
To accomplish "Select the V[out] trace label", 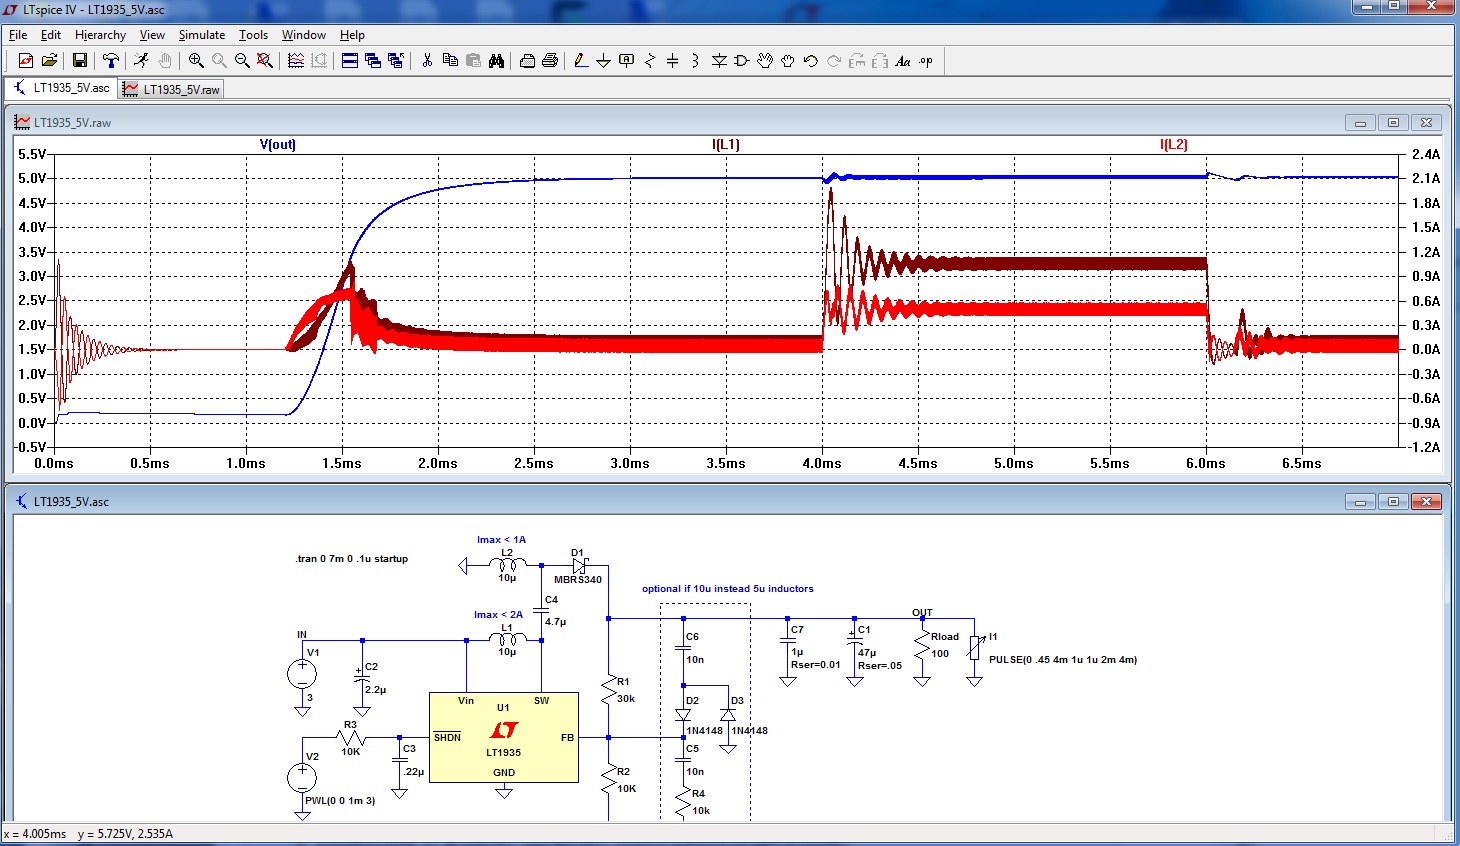I will point(277,143).
